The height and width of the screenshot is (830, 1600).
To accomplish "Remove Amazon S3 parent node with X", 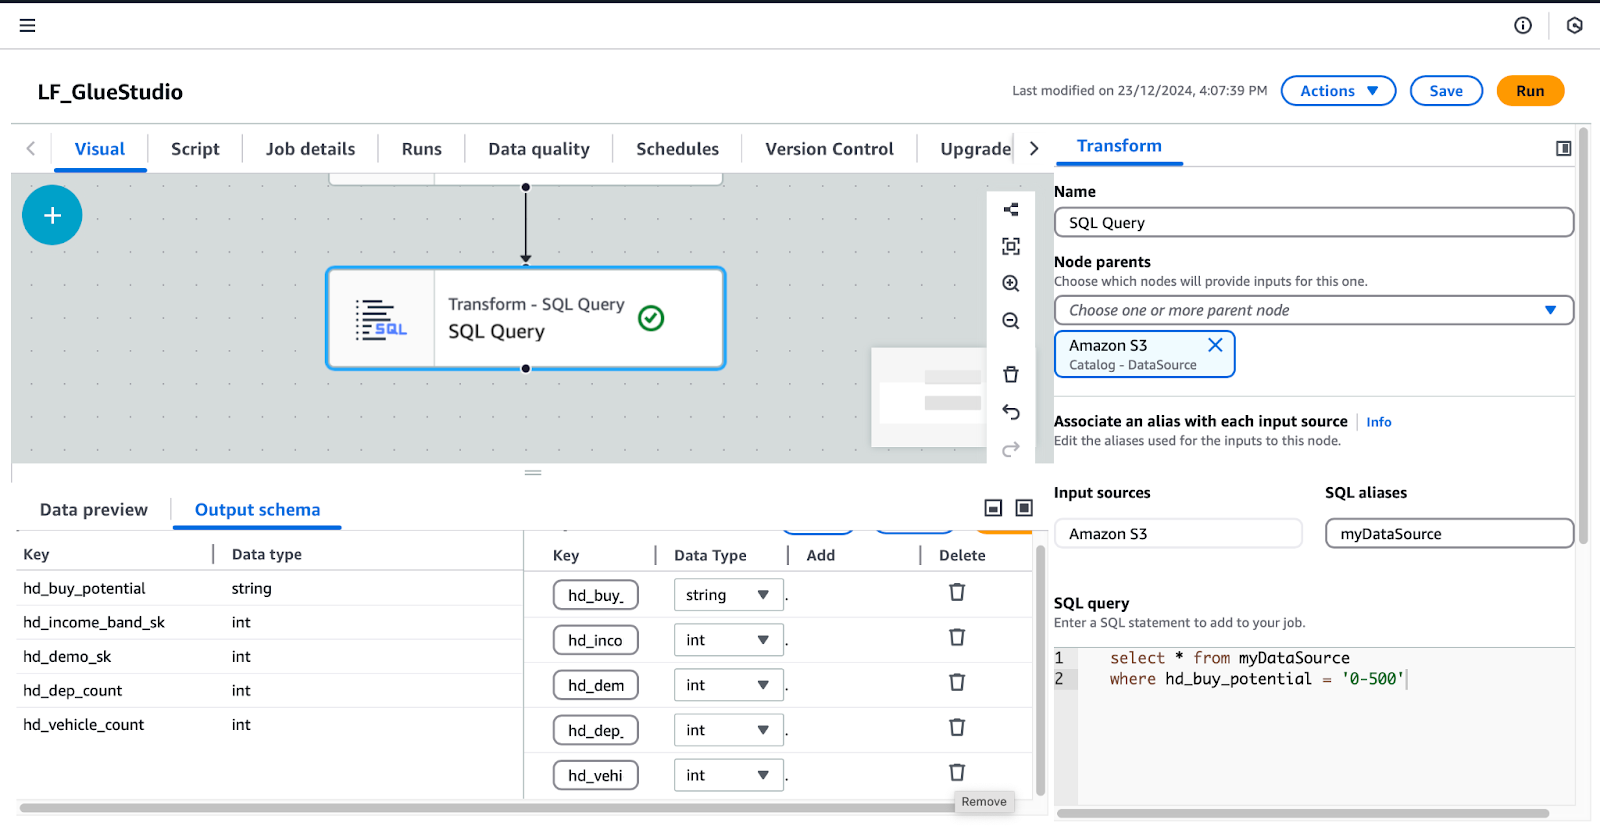I will (x=1215, y=345).
